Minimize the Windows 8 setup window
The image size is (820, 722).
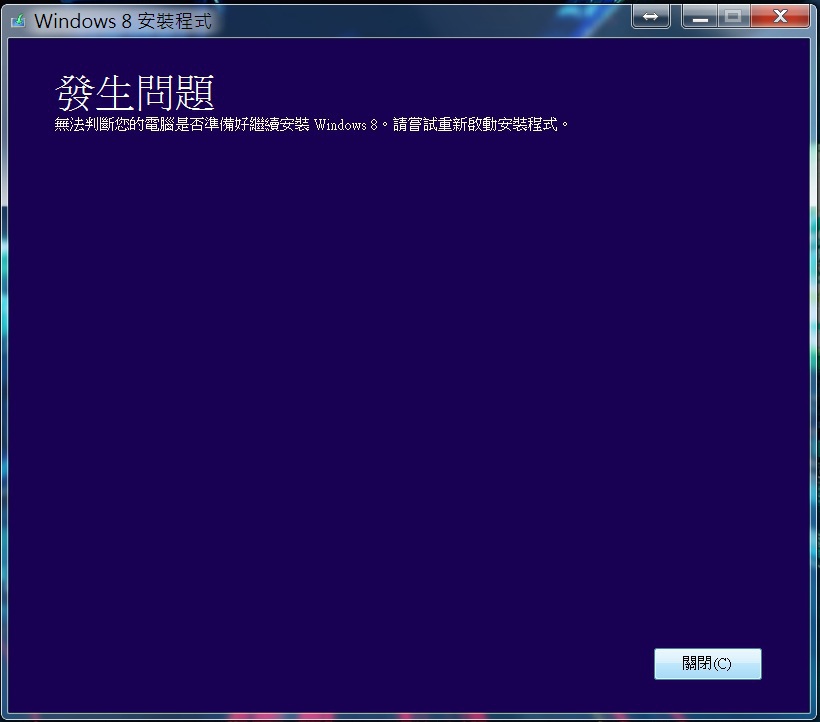click(x=700, y=16)
